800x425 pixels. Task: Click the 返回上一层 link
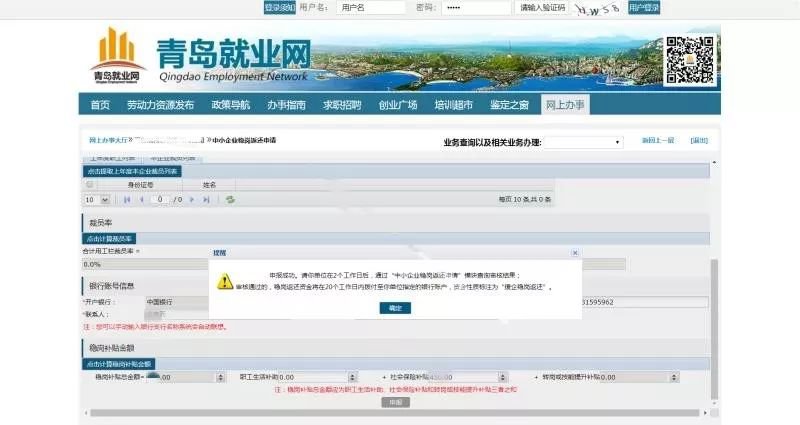[x=657, y=140]
